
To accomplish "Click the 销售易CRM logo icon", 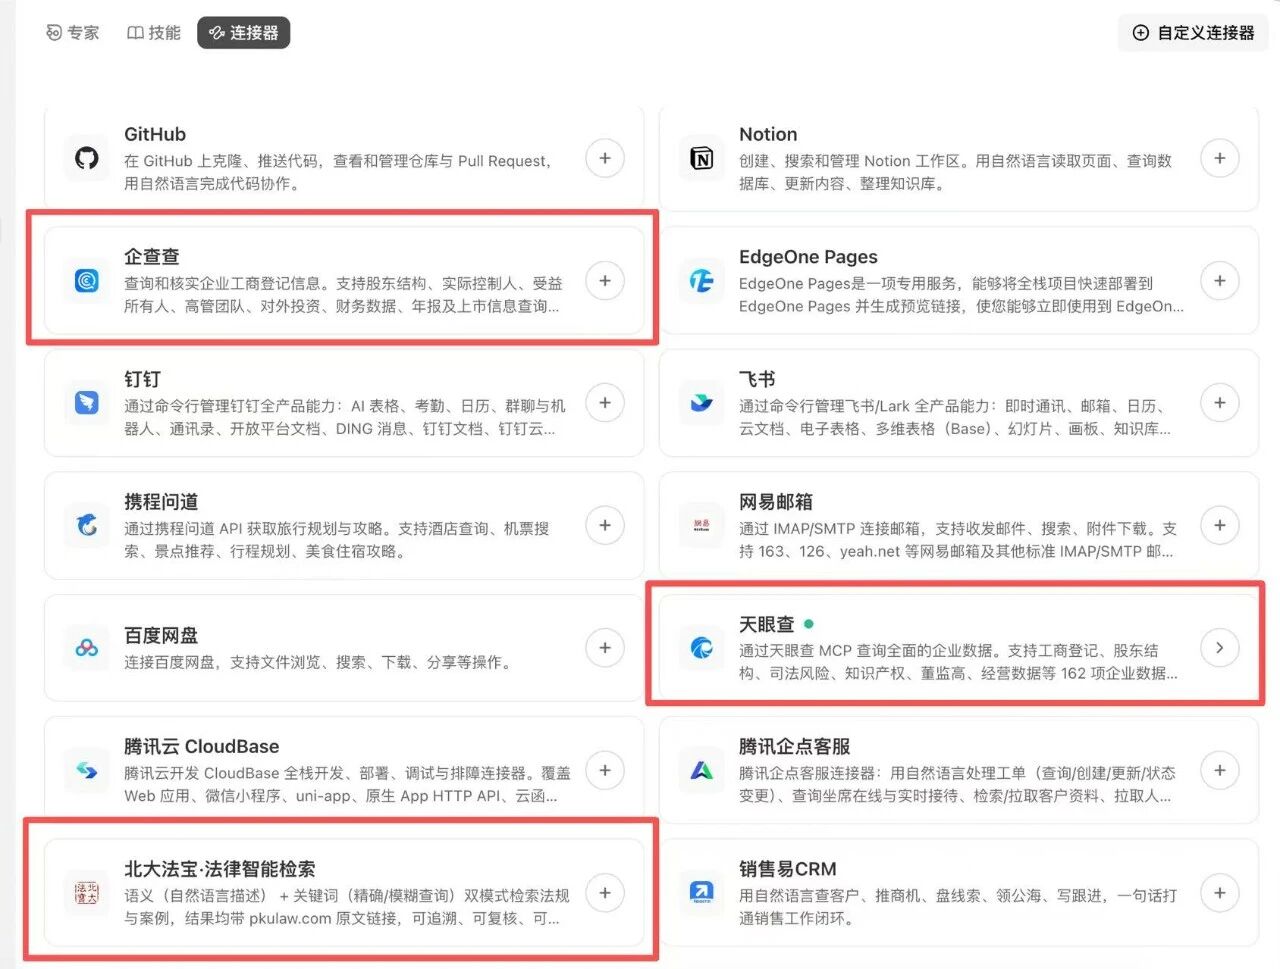I will 702,893.
